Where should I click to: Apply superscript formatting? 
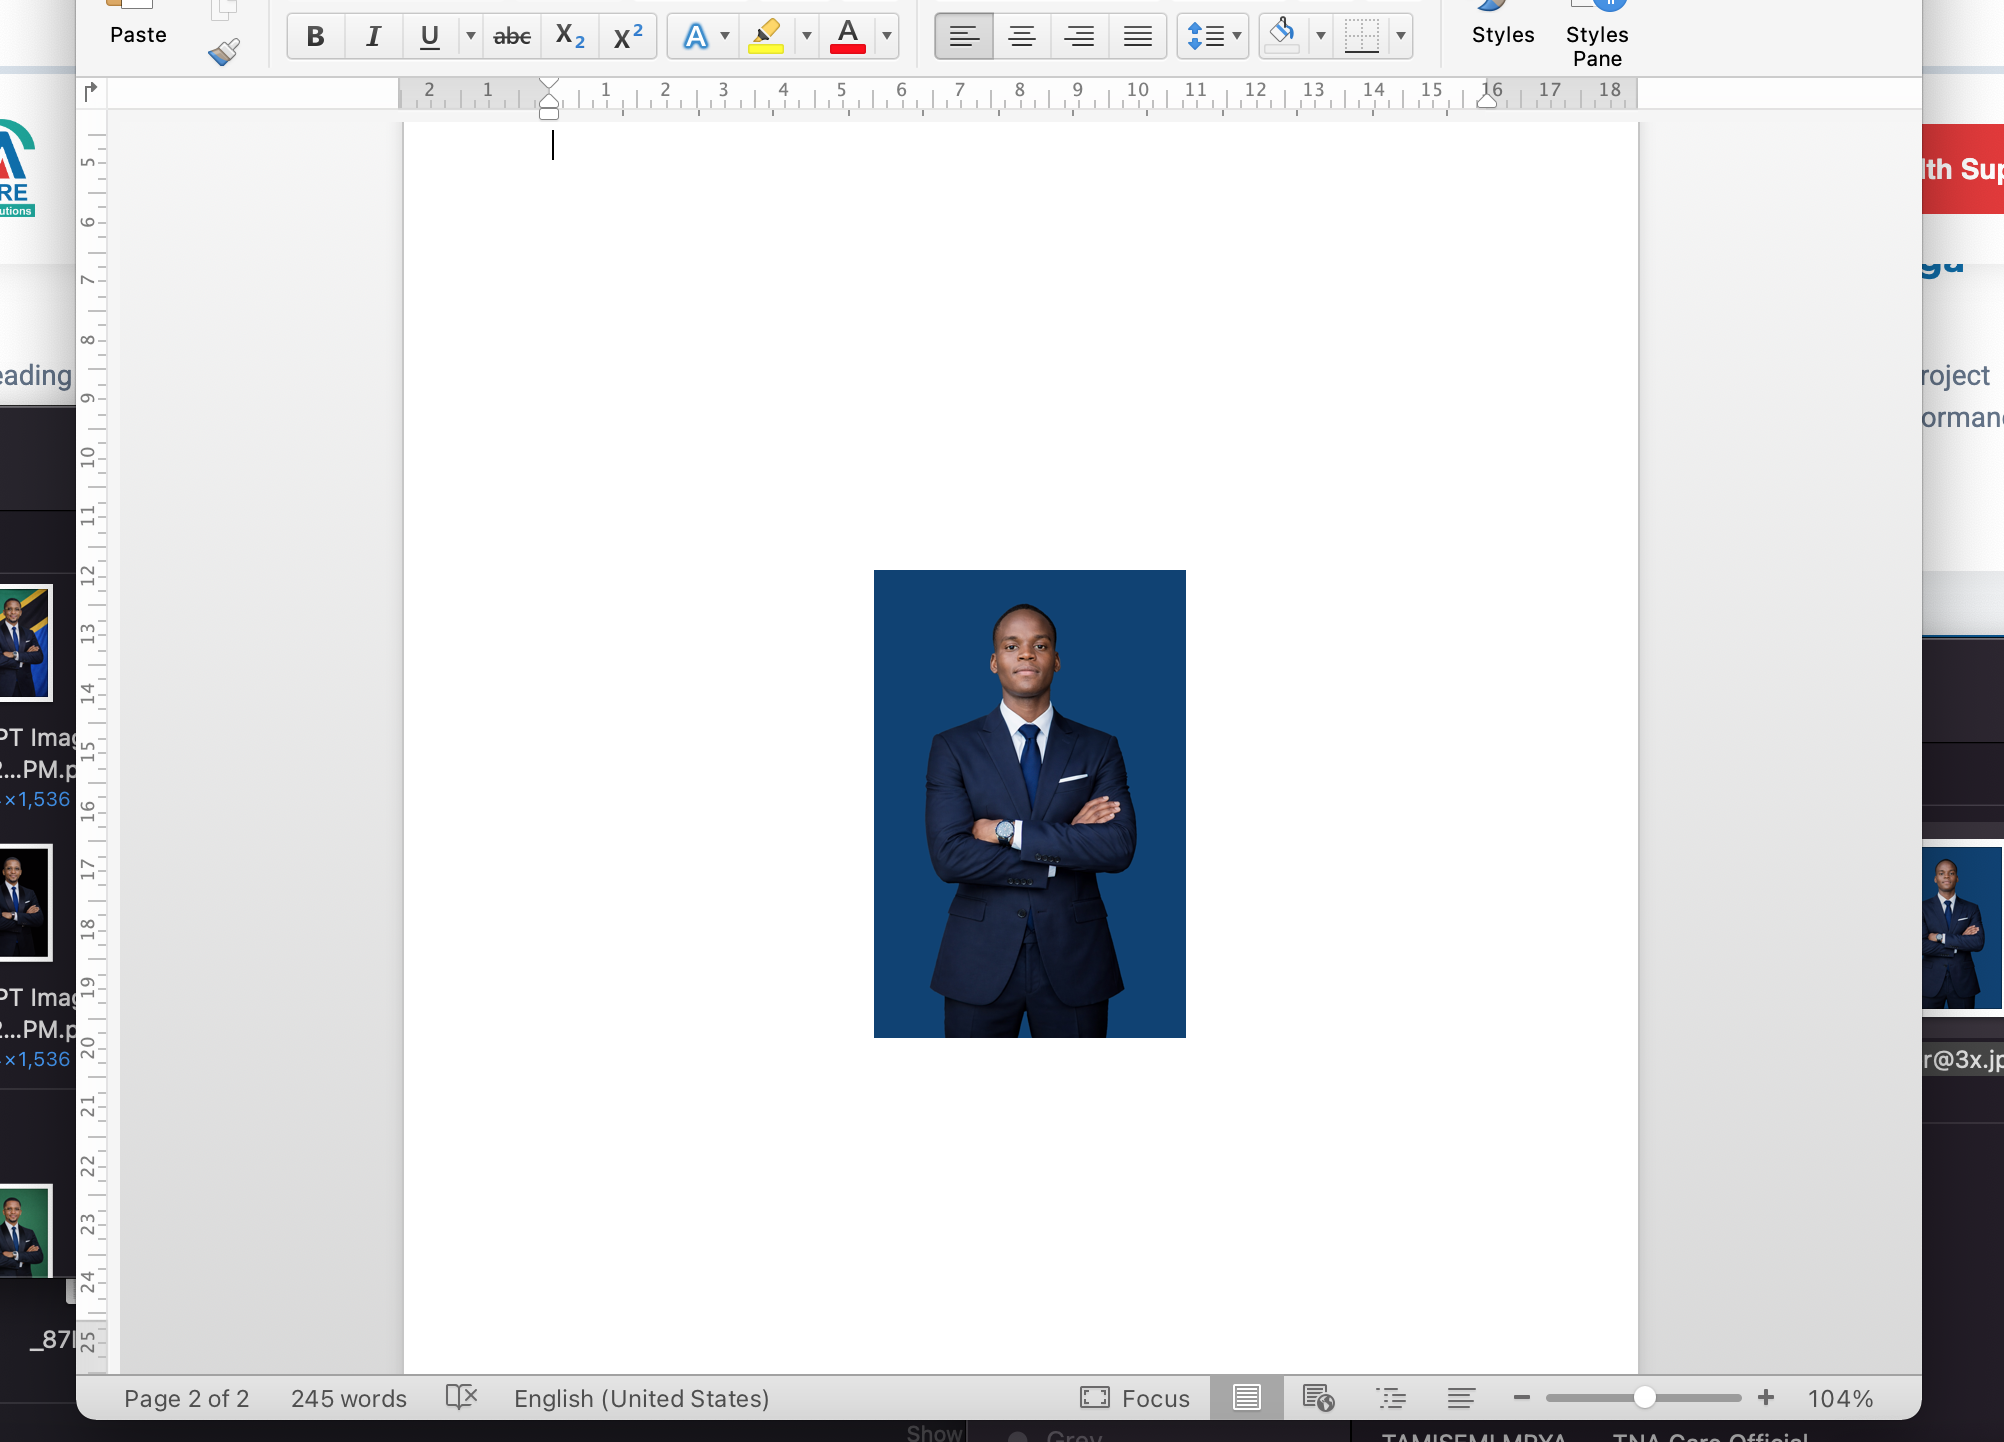[628, 37]
